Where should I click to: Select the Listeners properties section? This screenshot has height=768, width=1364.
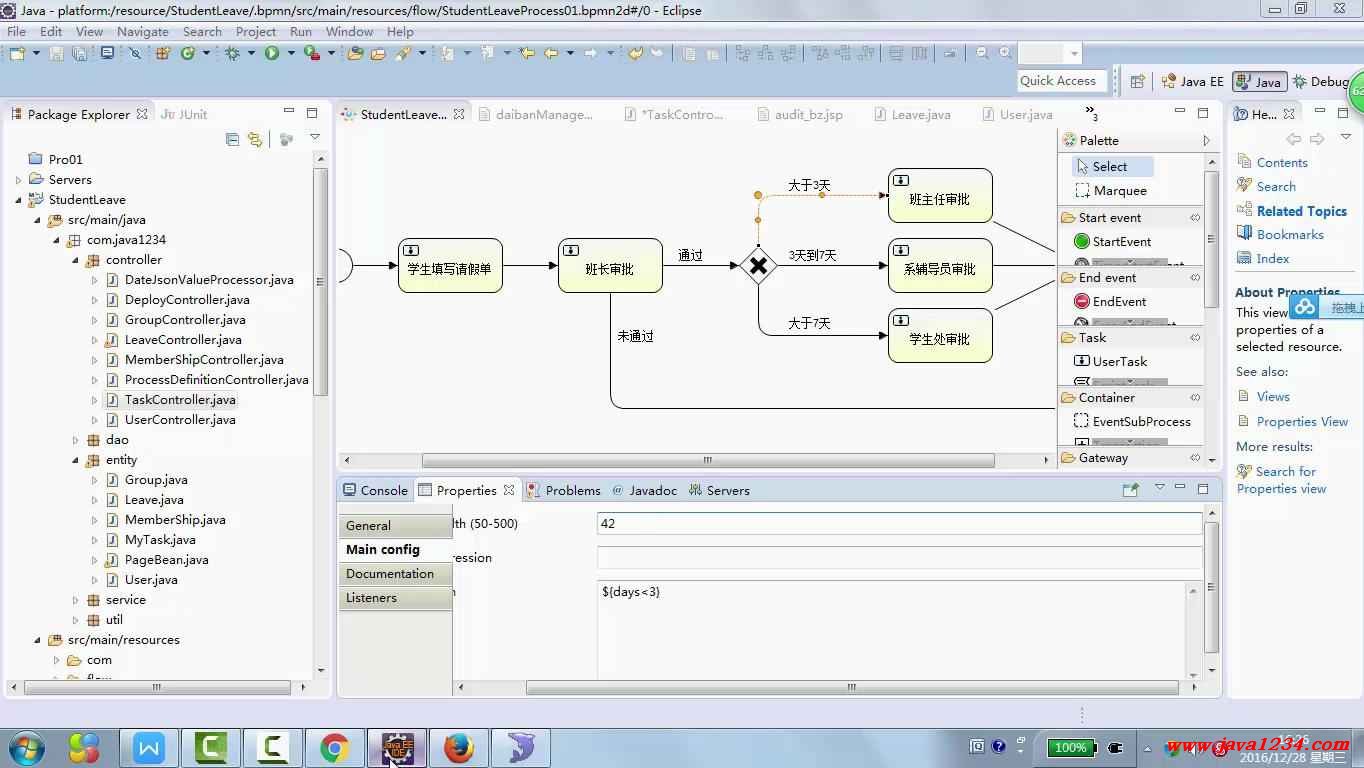395,597
